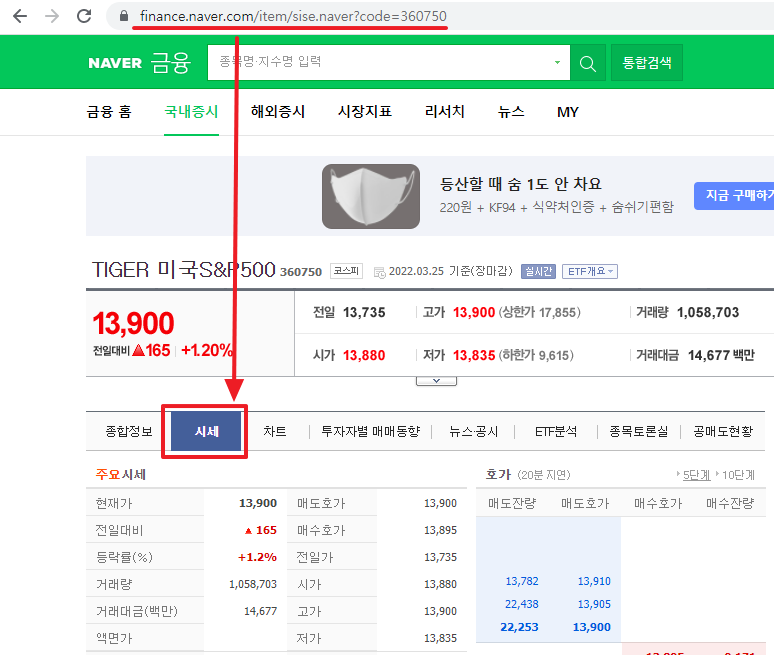
Task: Click the 등락률 +1.2% table cell
Action: [x=257, y=557]
